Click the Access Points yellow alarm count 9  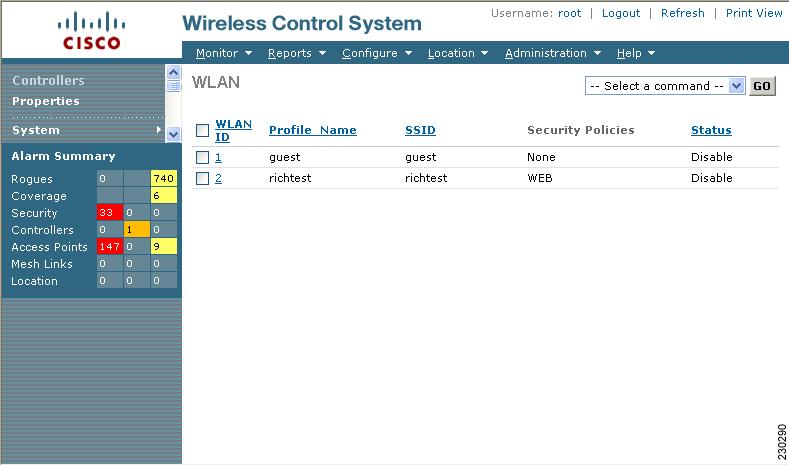pos(164,247)
